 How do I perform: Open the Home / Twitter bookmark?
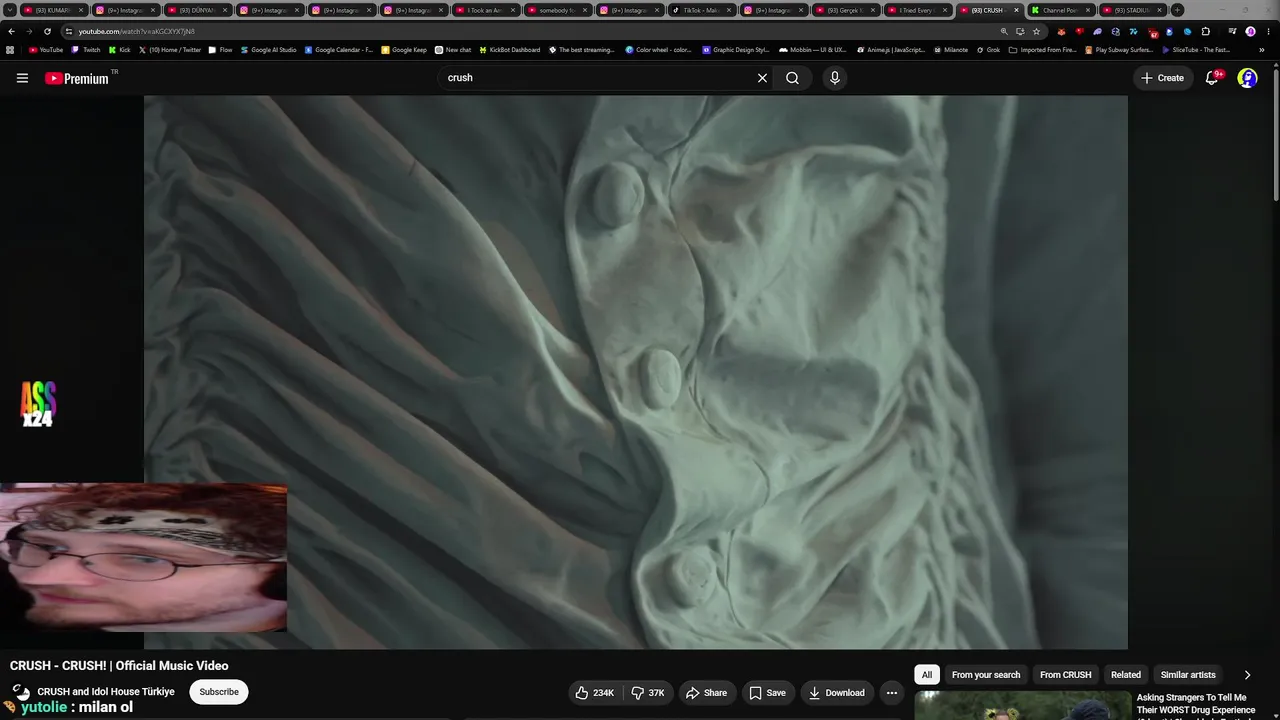(x=170, y=49)
